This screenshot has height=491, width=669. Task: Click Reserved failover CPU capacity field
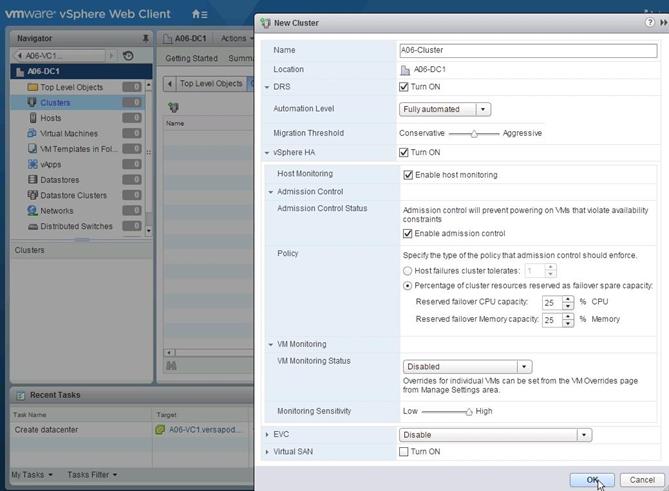(x=552, y=302)
